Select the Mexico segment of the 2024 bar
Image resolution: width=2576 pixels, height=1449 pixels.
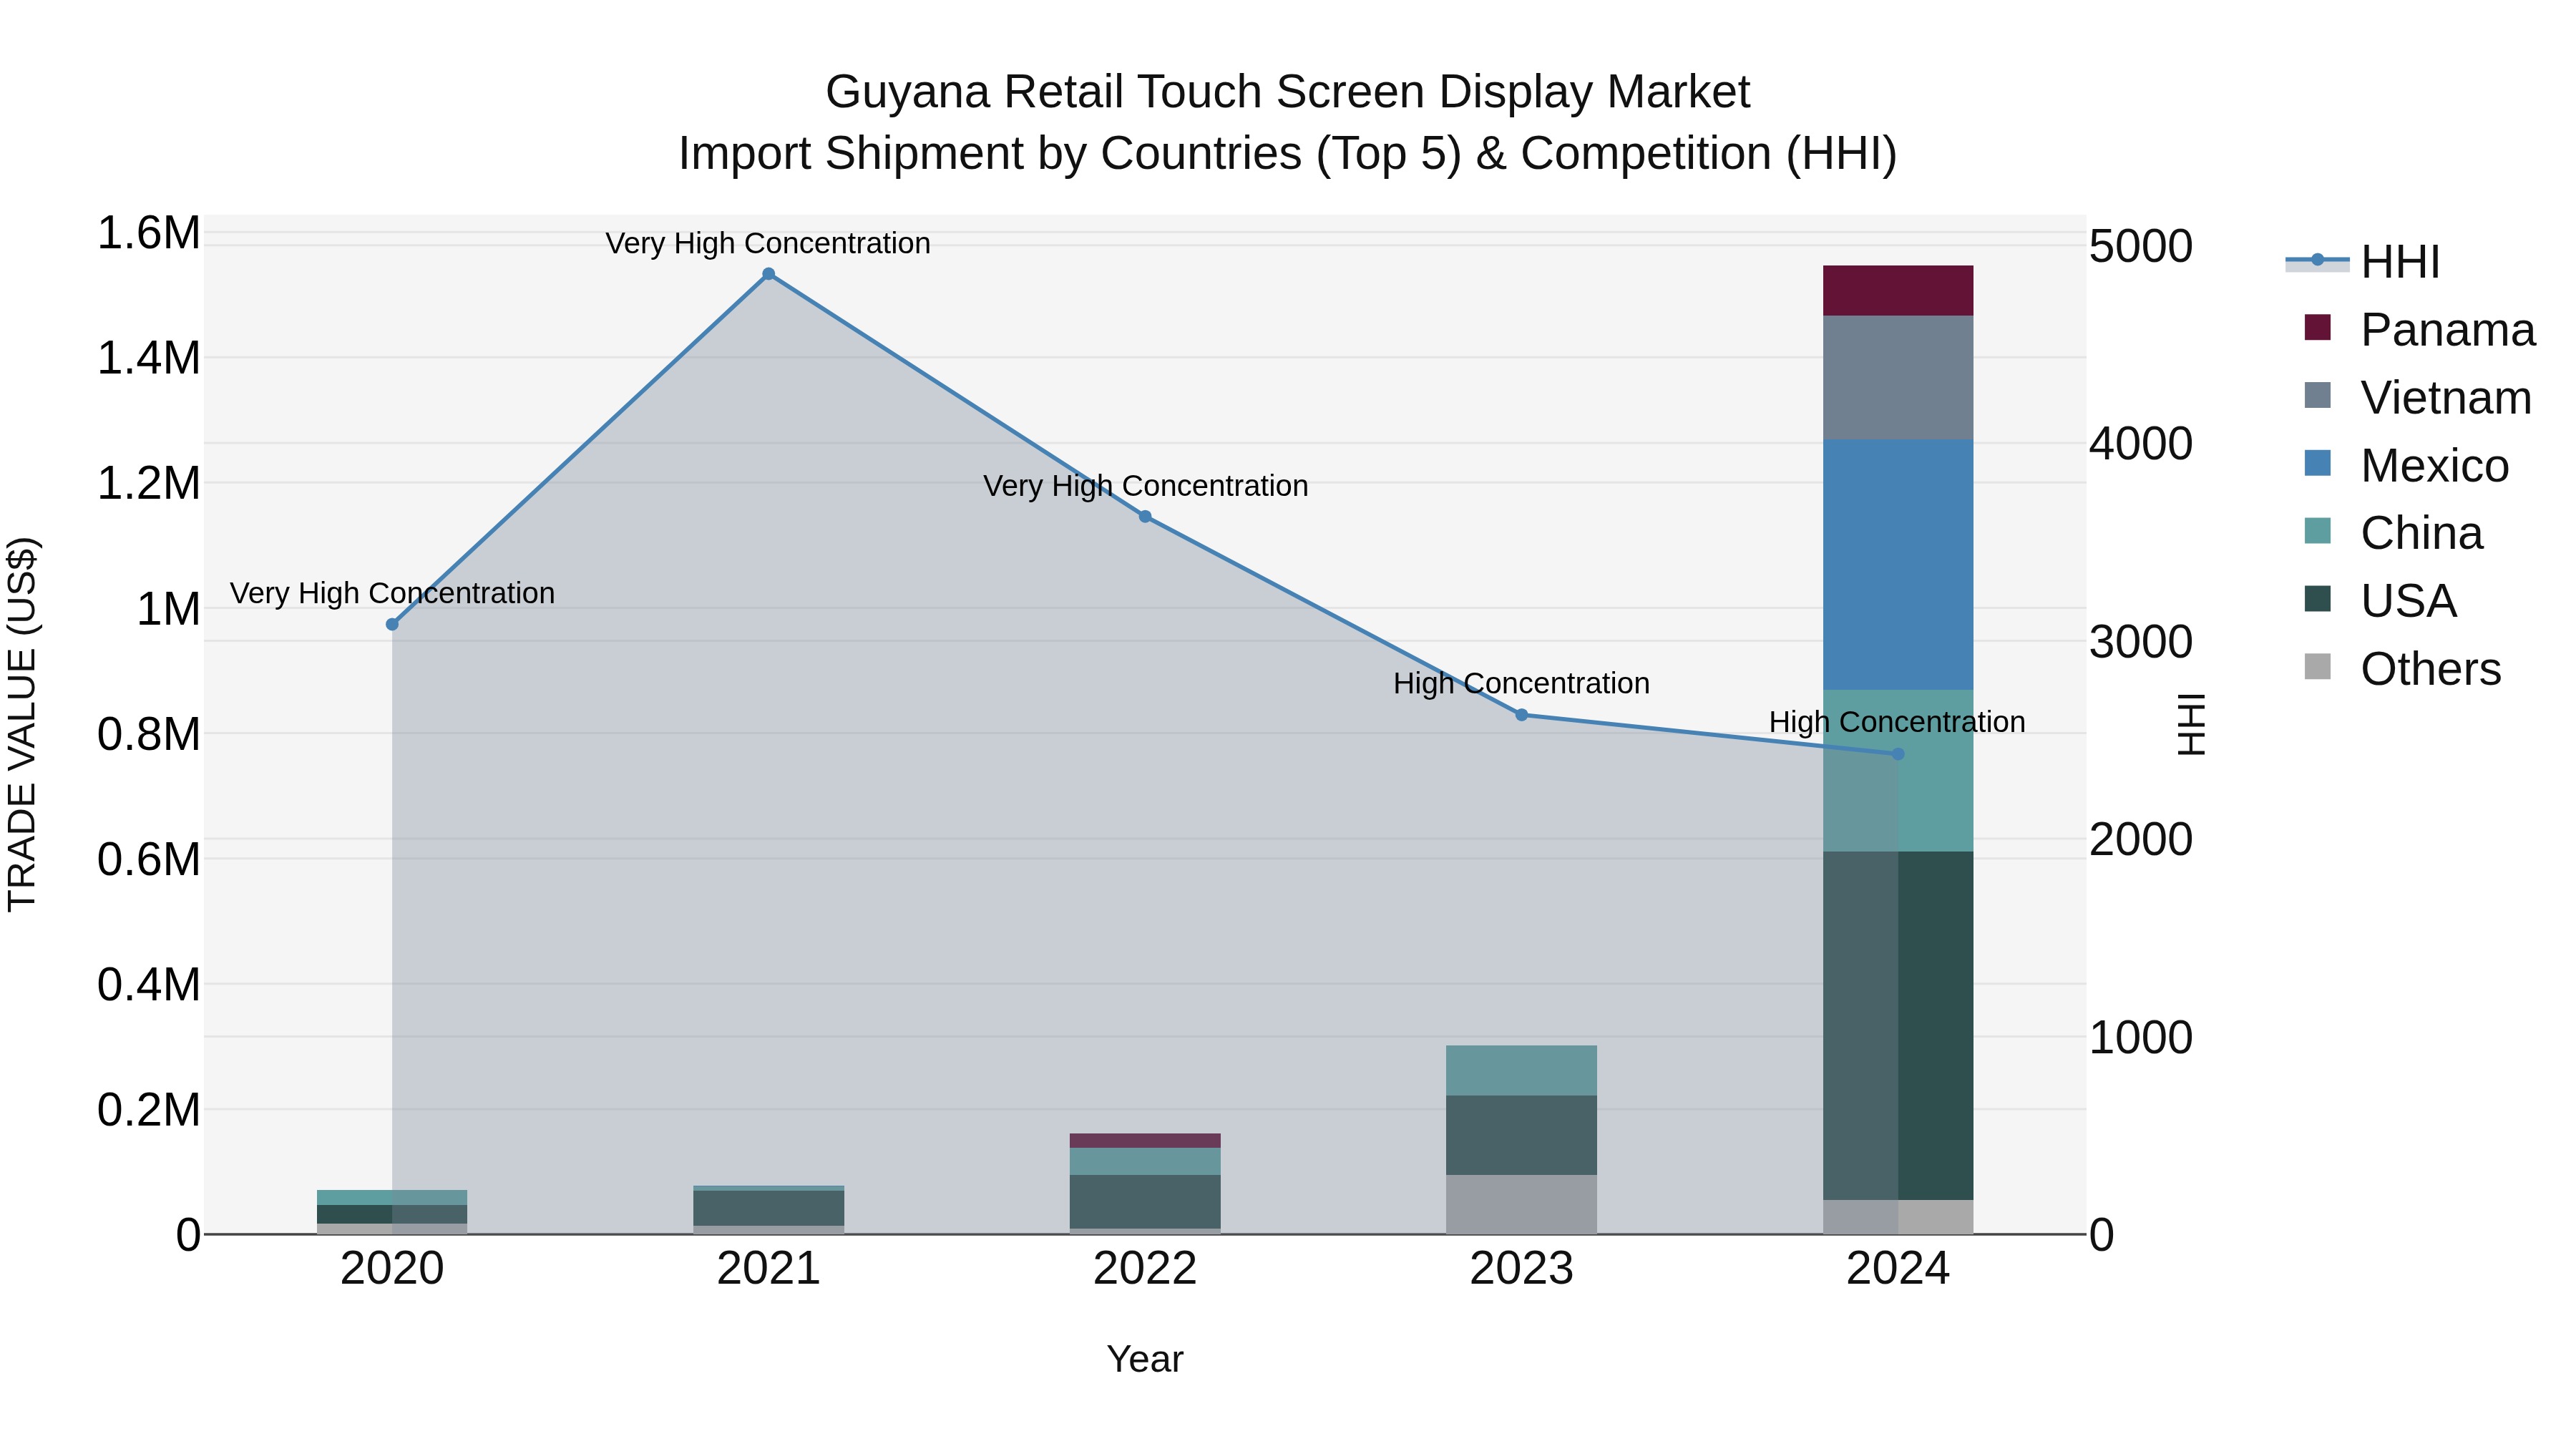(1898, 565)
